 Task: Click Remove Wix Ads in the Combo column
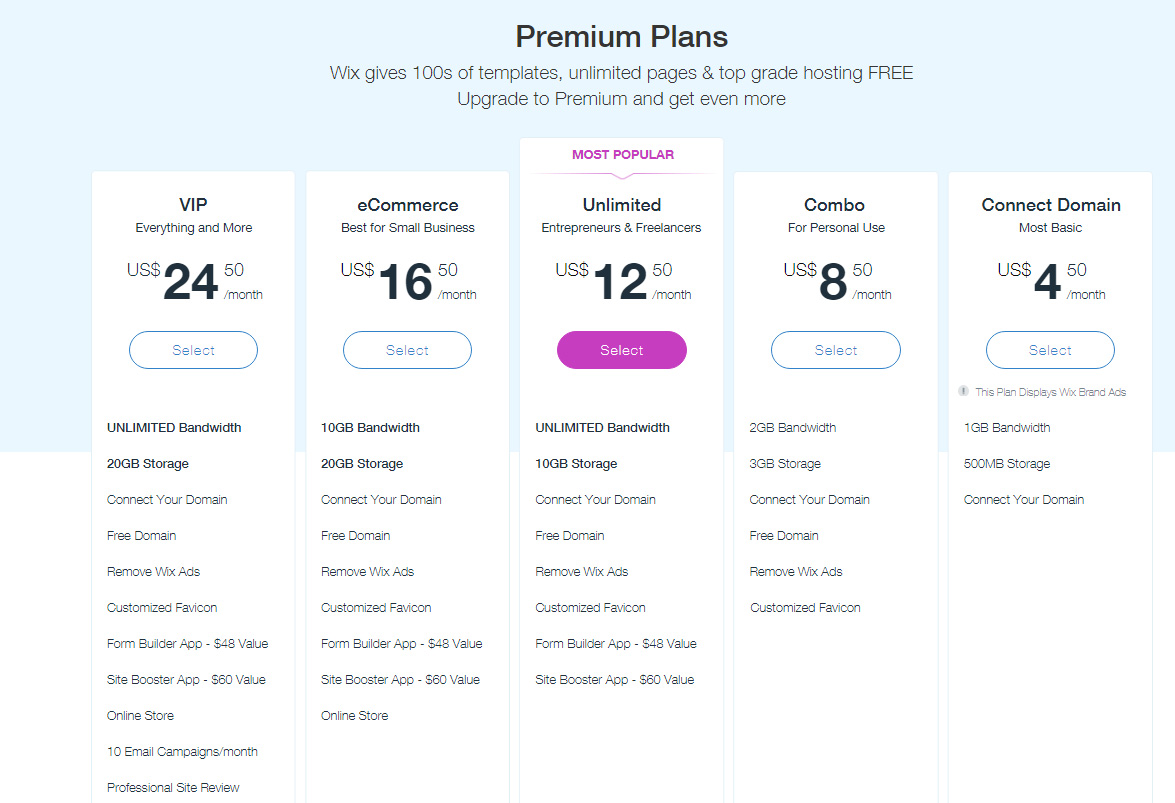796,571
